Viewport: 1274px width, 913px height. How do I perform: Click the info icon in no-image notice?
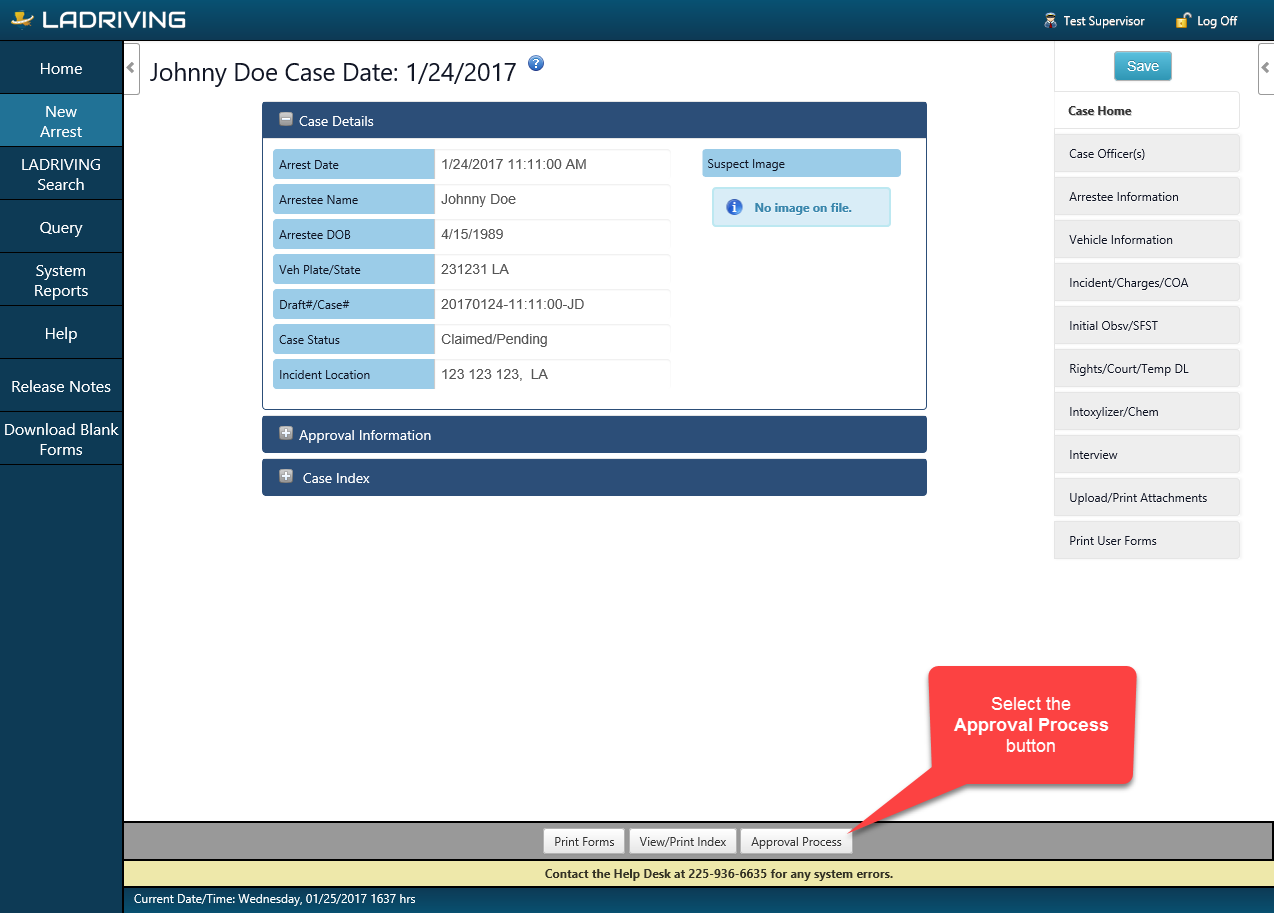click(734, 207)
